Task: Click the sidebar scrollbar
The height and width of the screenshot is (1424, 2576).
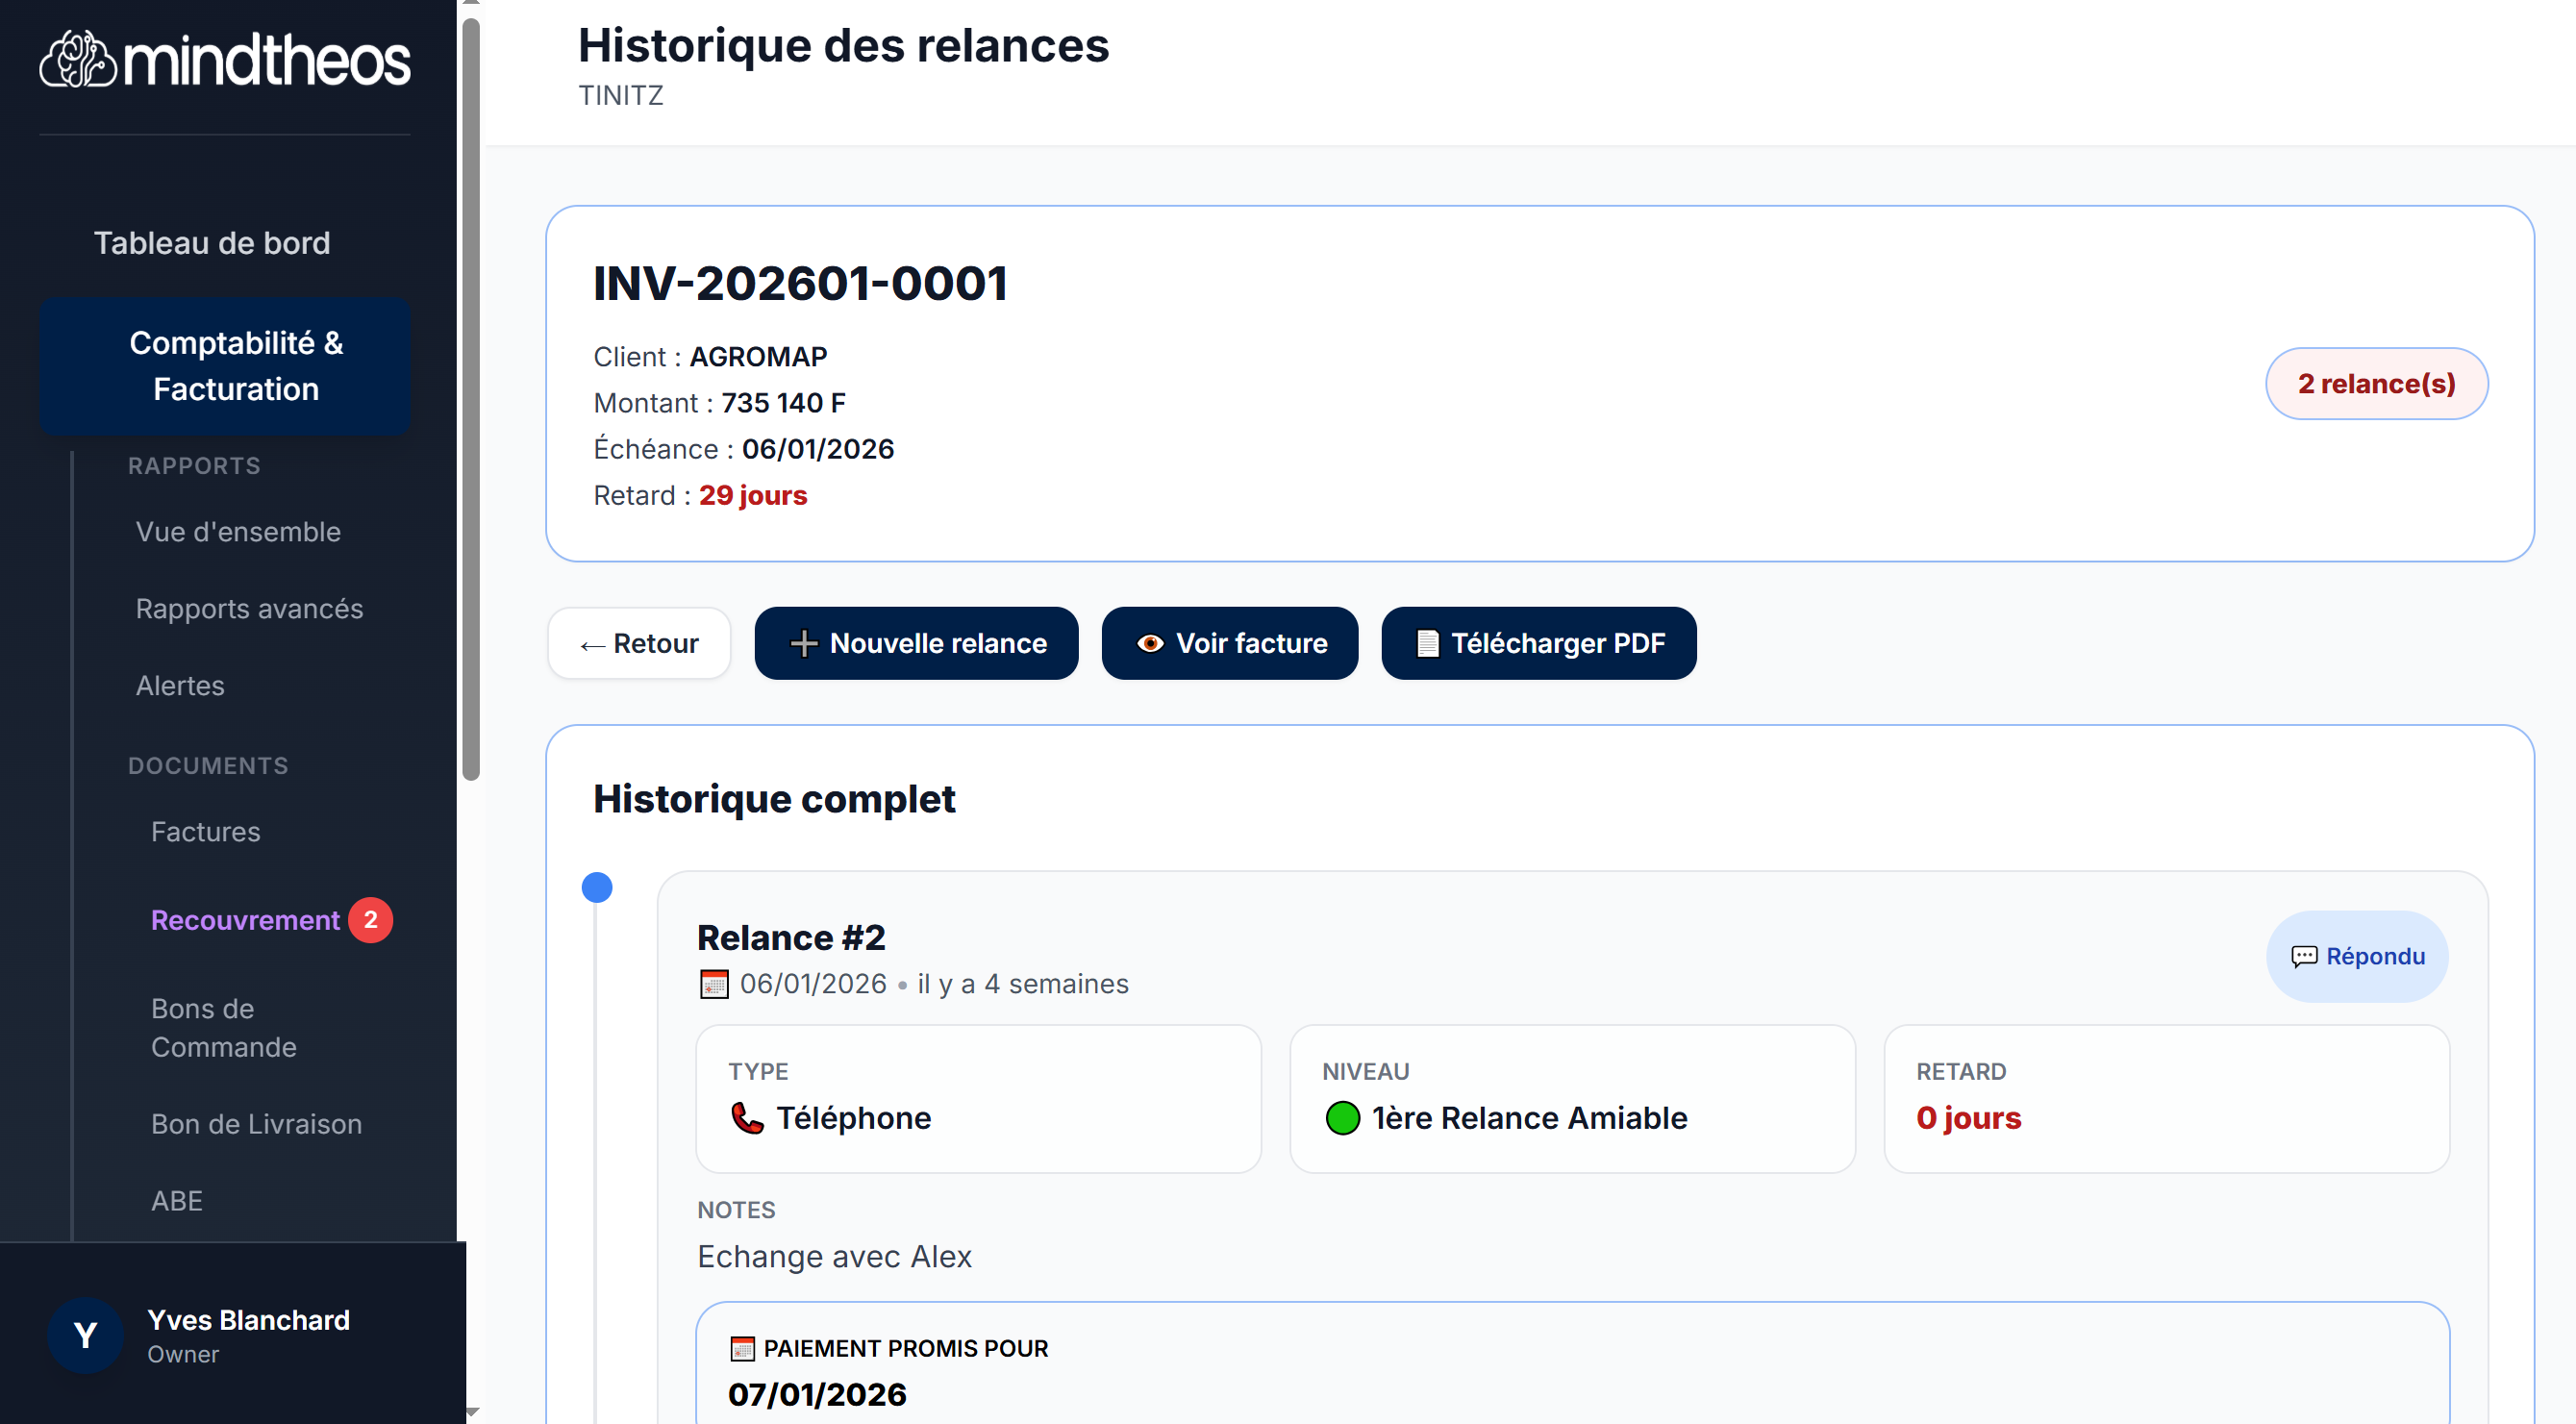Action: tap(468, 400)
